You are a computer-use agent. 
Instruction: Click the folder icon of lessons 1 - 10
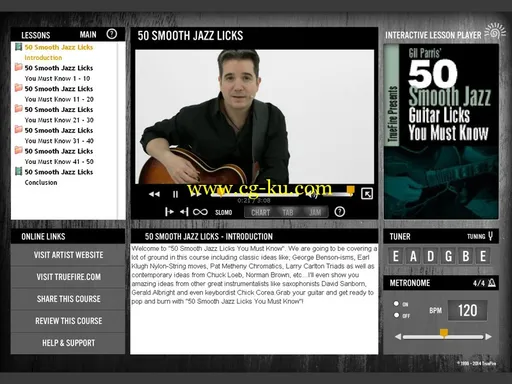19,67
